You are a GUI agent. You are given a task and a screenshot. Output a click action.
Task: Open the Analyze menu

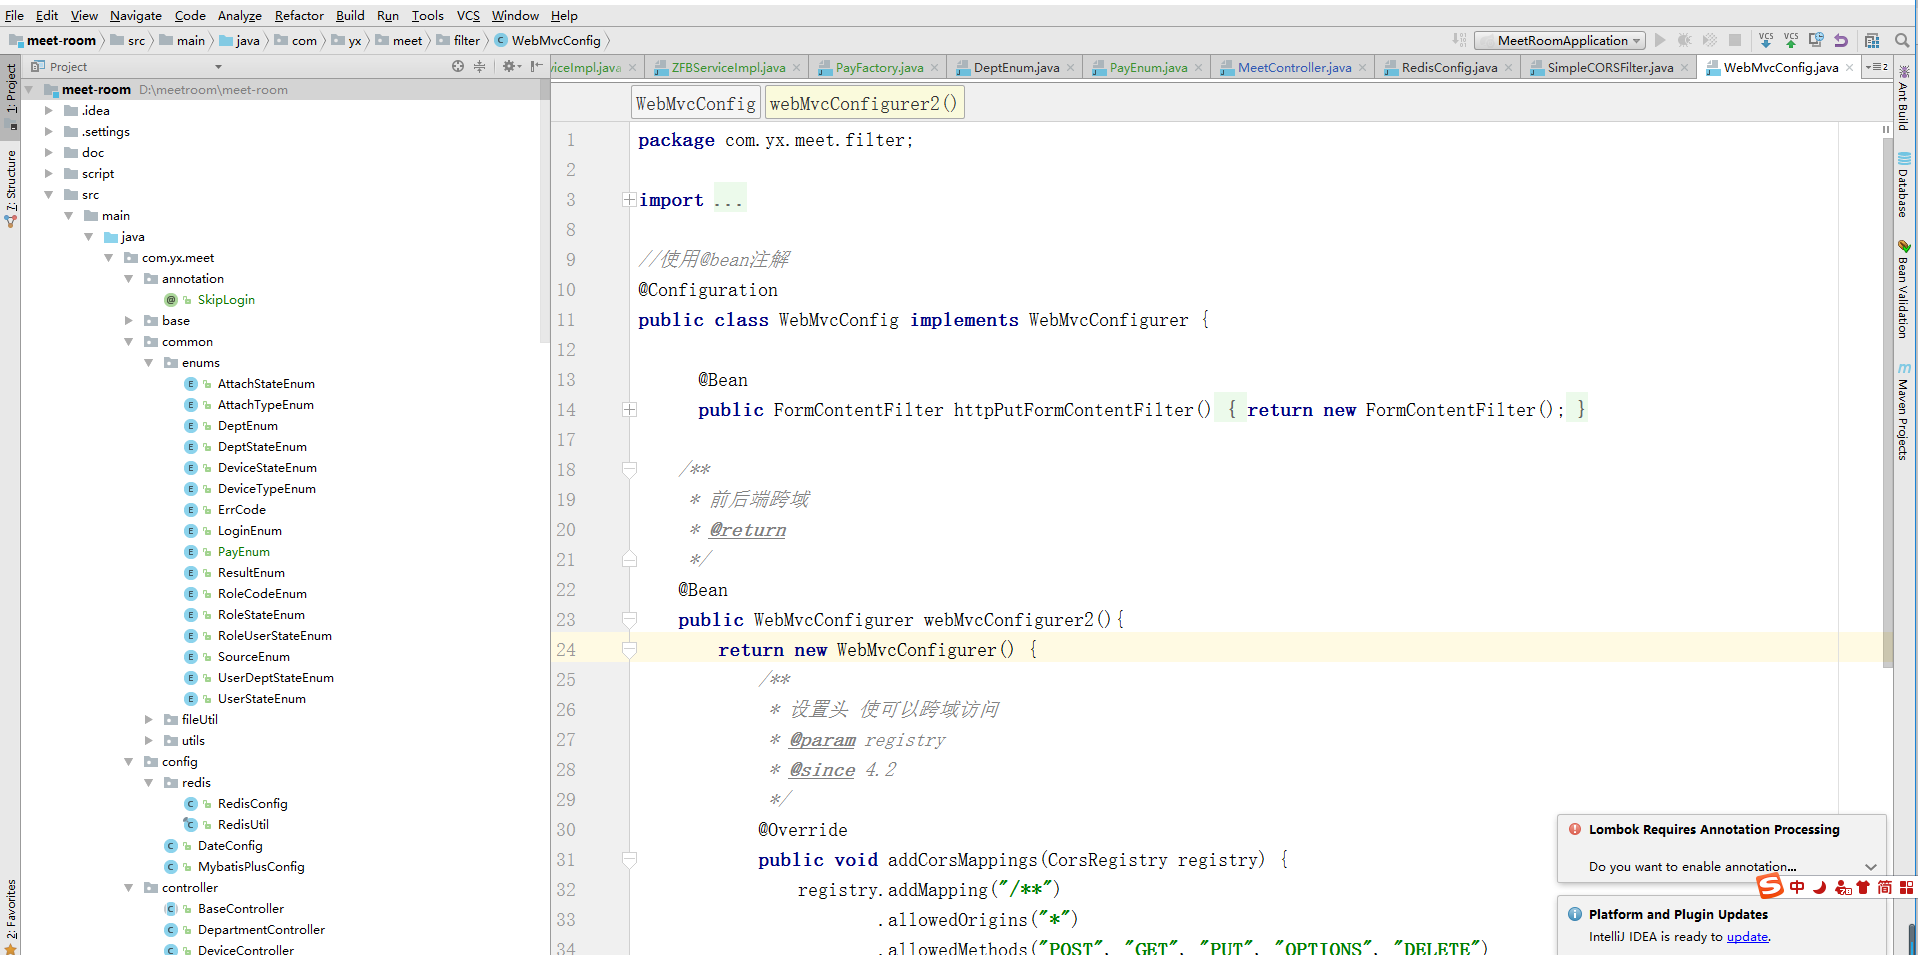click(x=240, y=15)
